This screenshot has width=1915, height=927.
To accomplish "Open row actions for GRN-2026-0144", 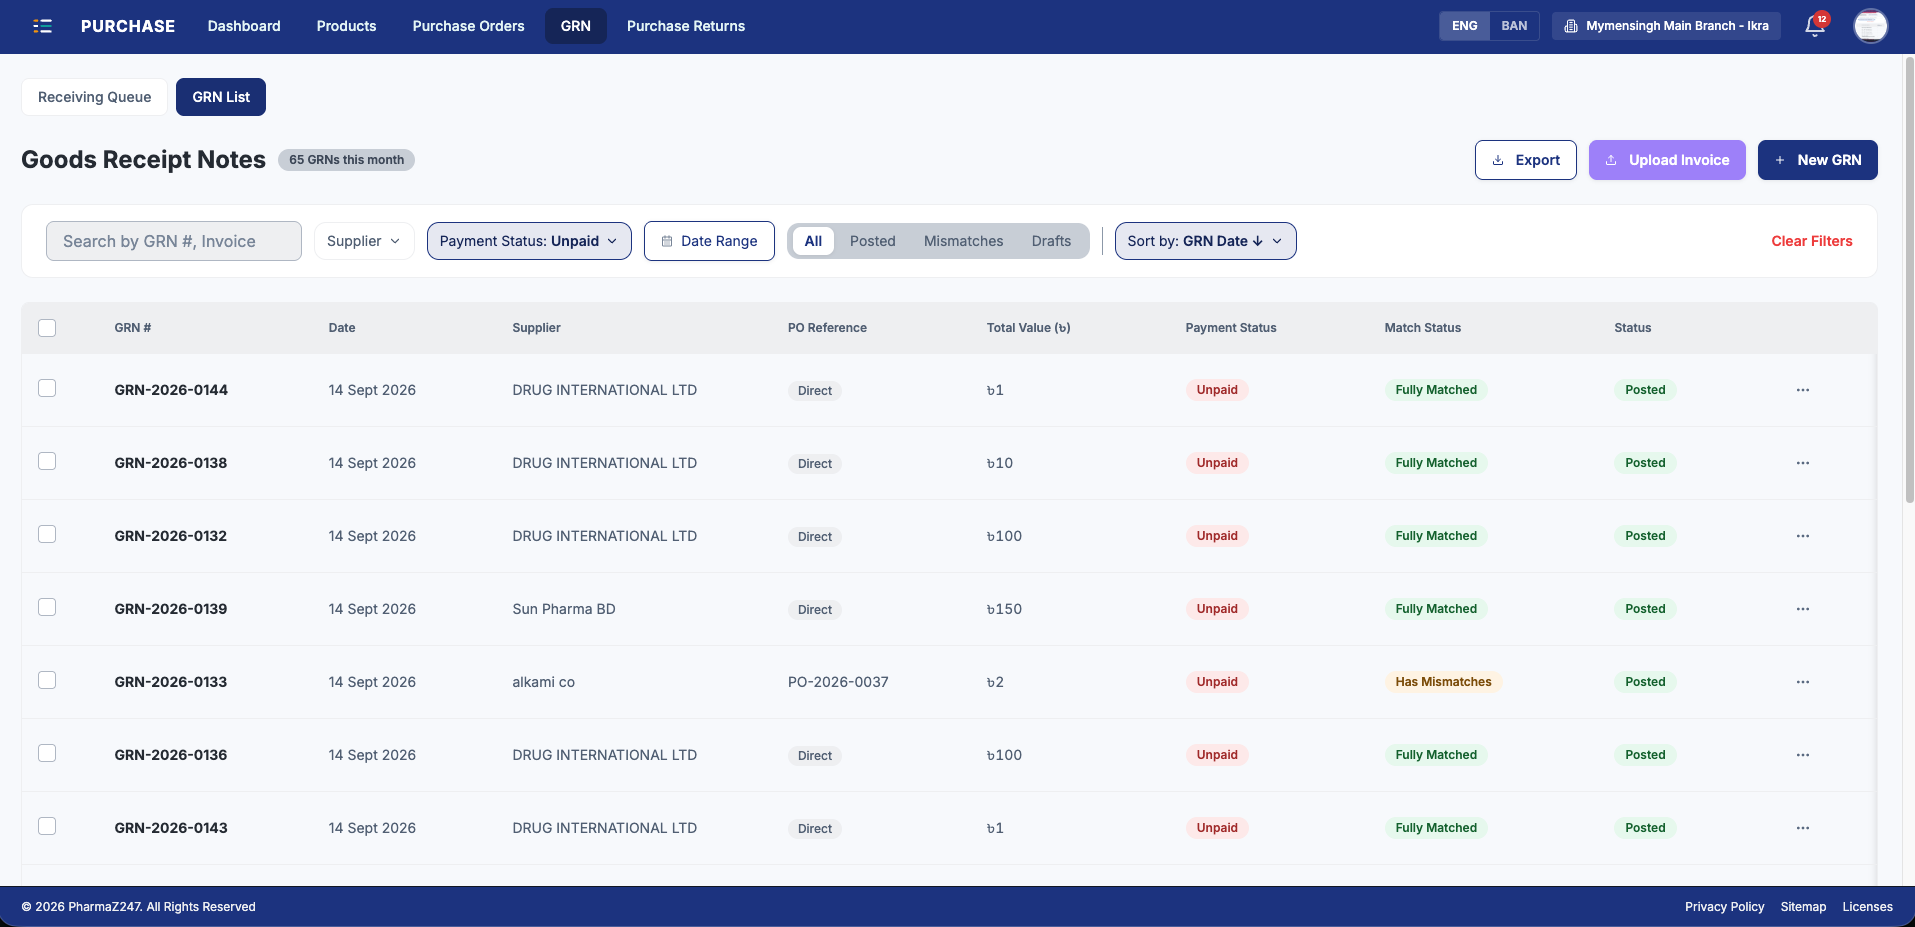I will pos(1803,390).
